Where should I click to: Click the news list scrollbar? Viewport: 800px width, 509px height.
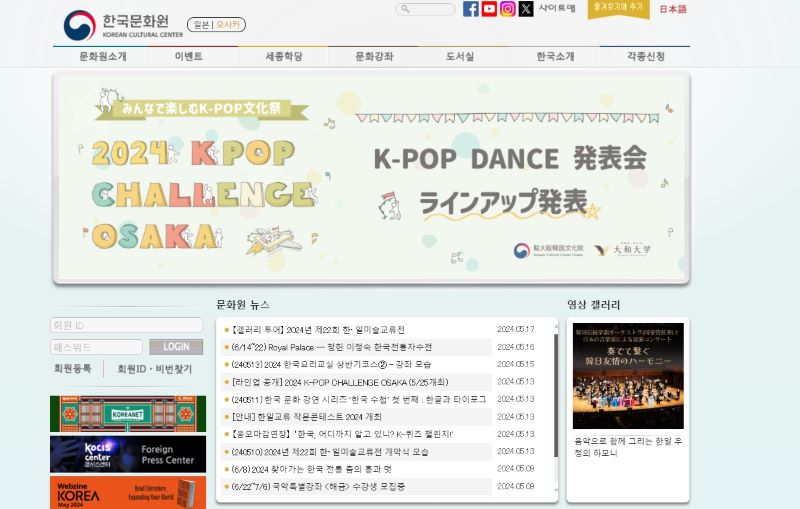tap(556, 395)
